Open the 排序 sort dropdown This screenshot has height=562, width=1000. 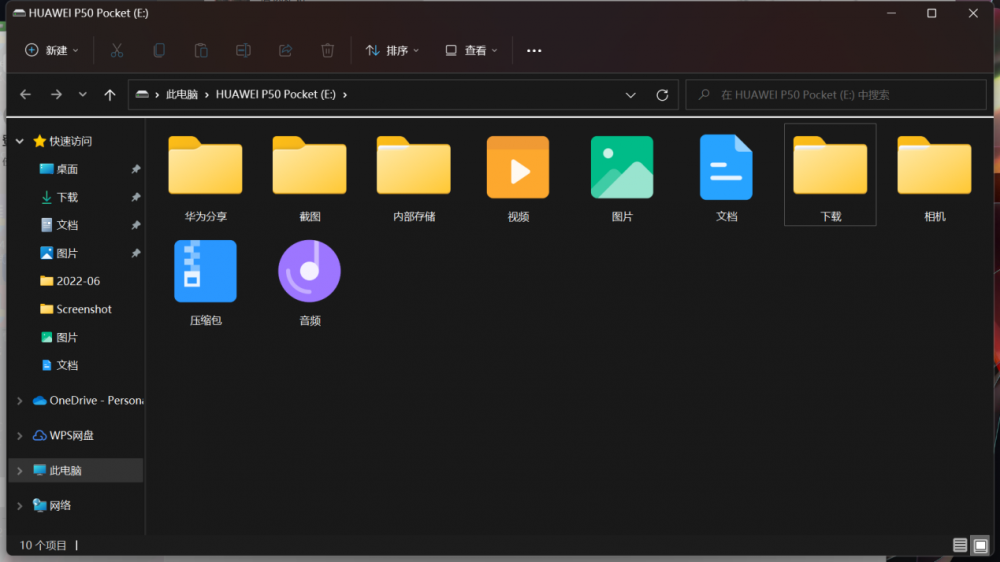pos(392,50)
